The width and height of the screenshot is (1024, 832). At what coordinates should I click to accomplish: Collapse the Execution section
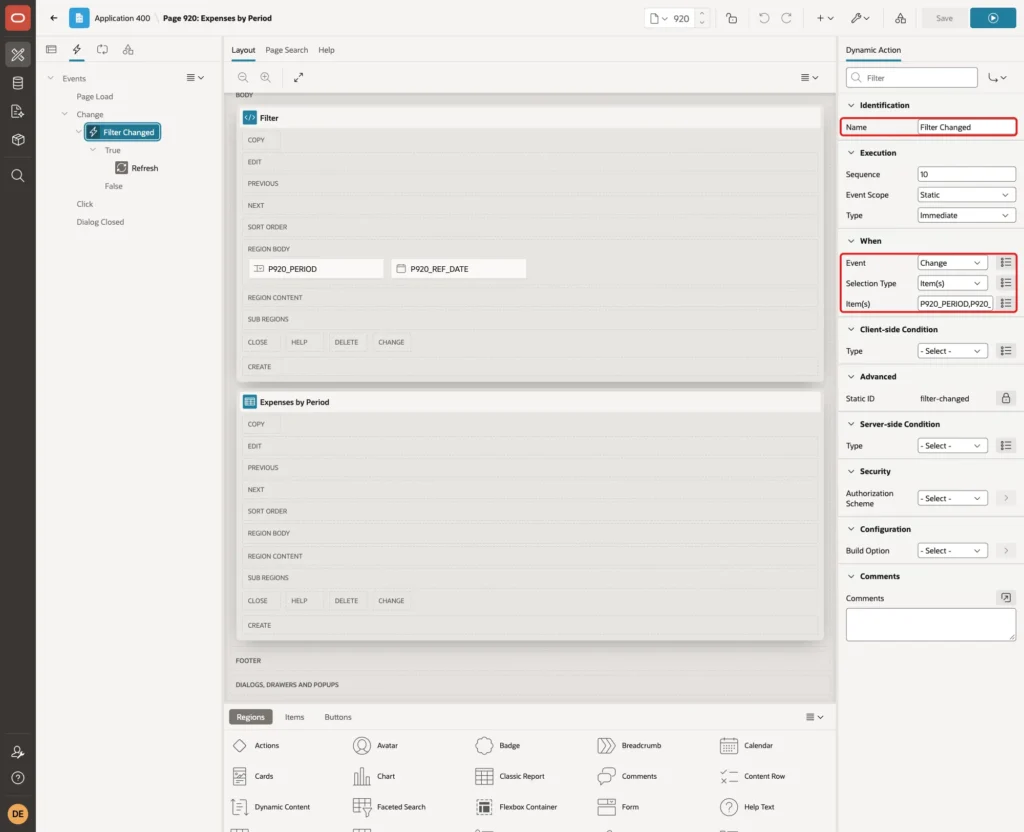point(851,153)
